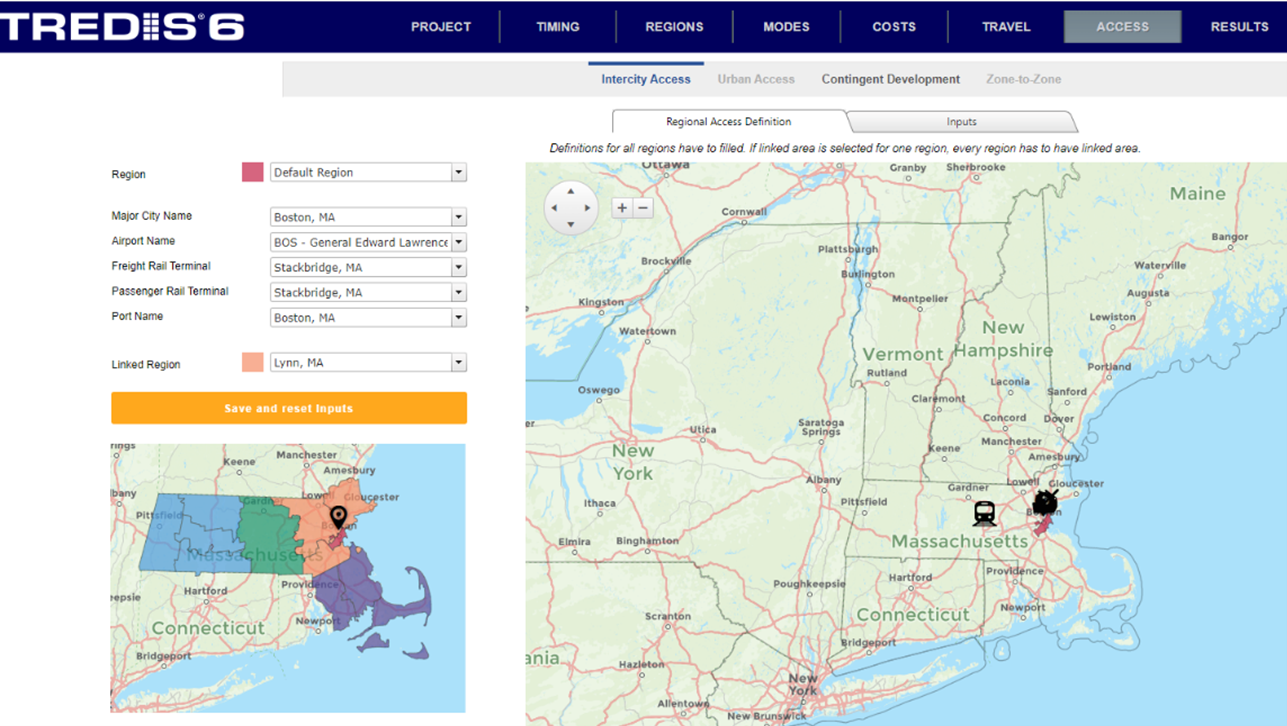Pan the map right with the arrow
The height and width of the screenshot is (726, 1287).
pos(588,208)
